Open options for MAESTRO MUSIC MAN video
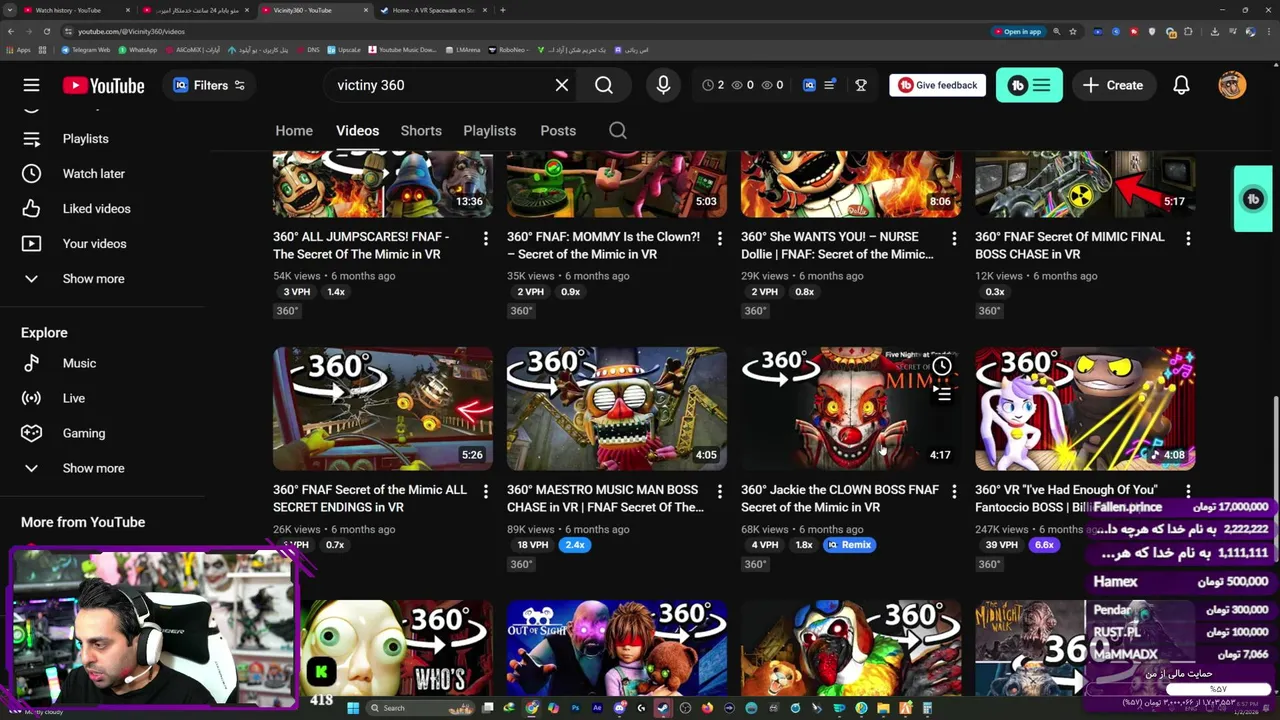Screen dimensions: 1280x720 click(719, 491)
